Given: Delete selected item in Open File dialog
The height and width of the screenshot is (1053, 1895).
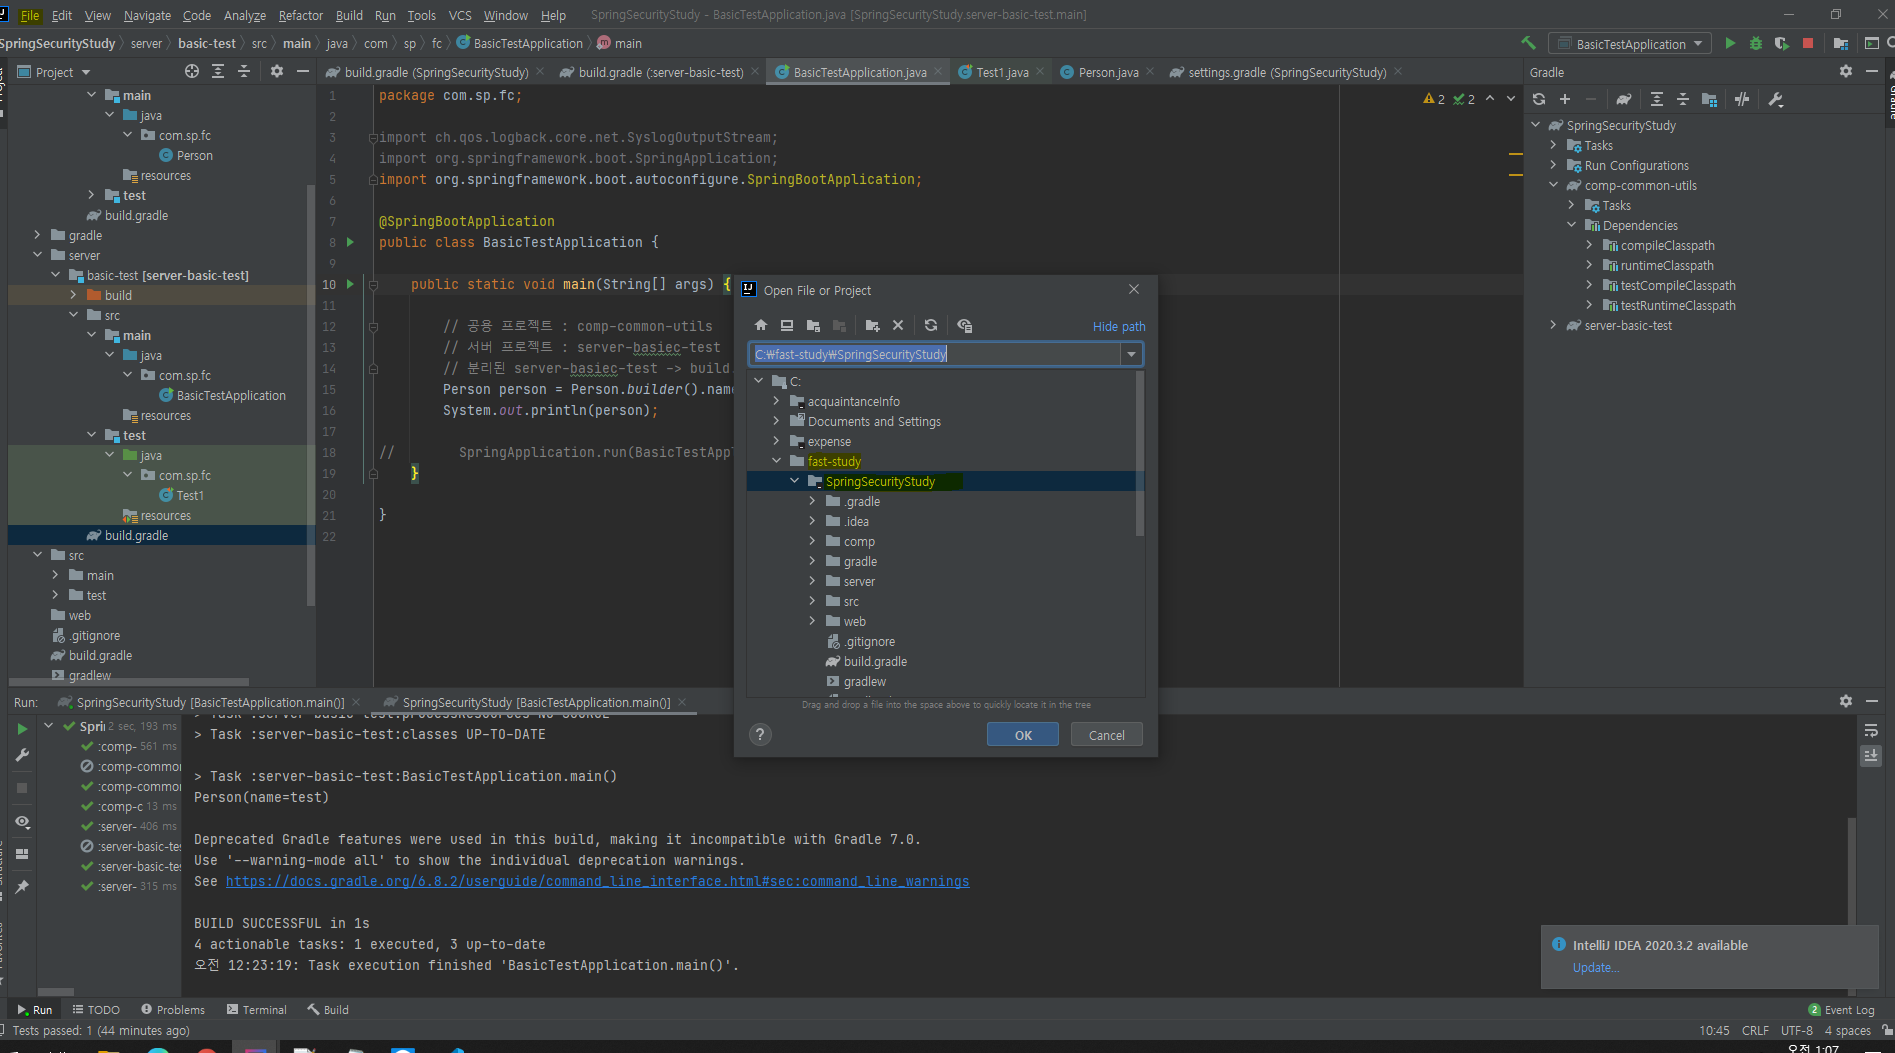Looking at the screenshot, I should click(898, 326).
